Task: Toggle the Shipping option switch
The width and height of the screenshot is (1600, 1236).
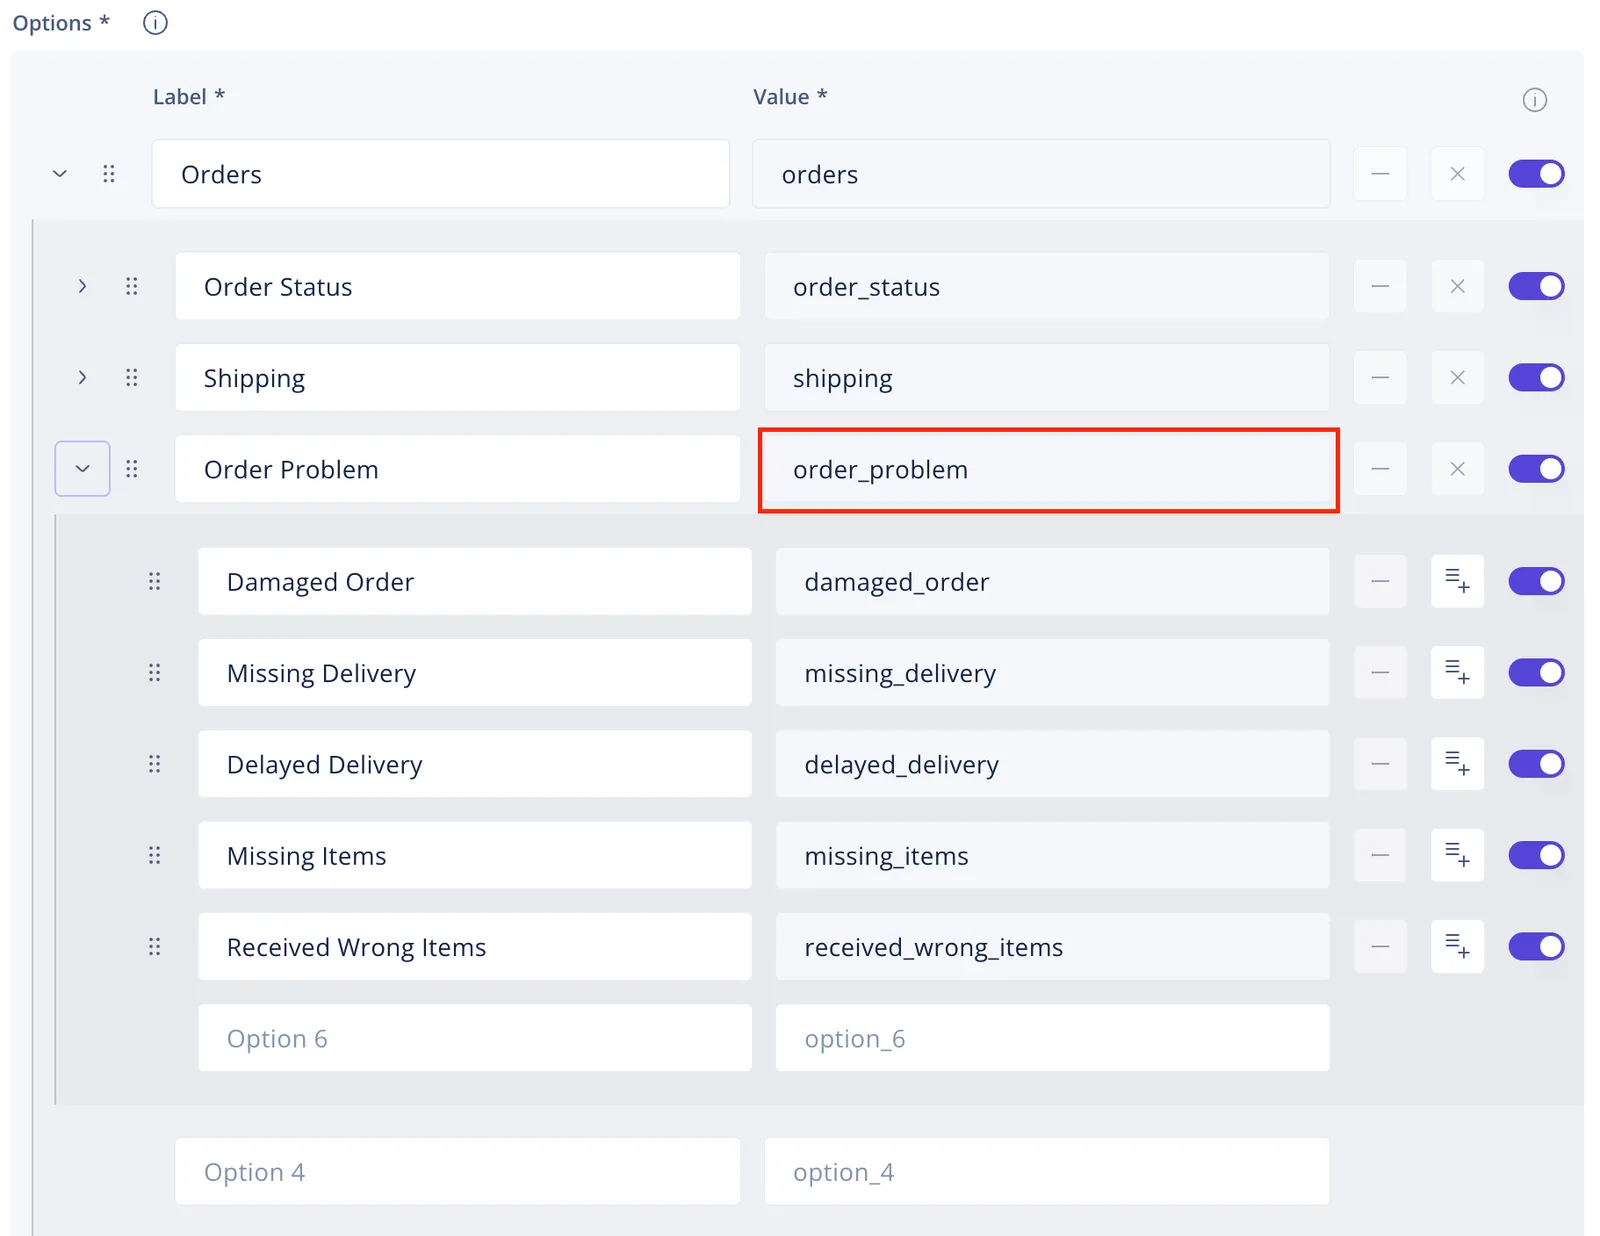Action: pos(1536,377)
